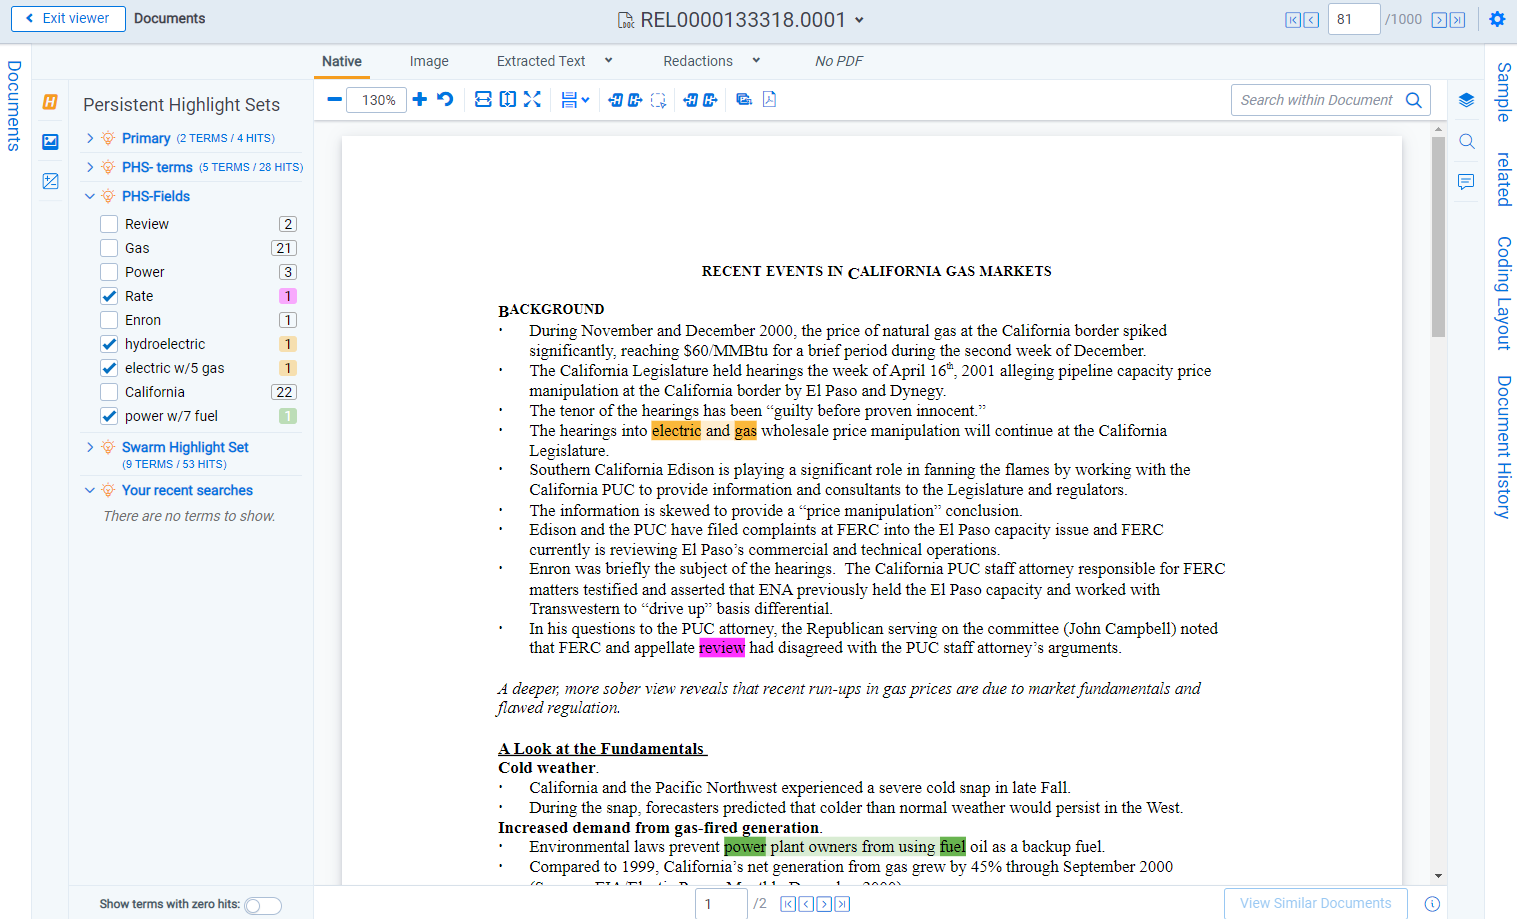This screenshot has width=1517, height=919.
Task: Select the fit-to-width icon
Action: coord(483,99)
